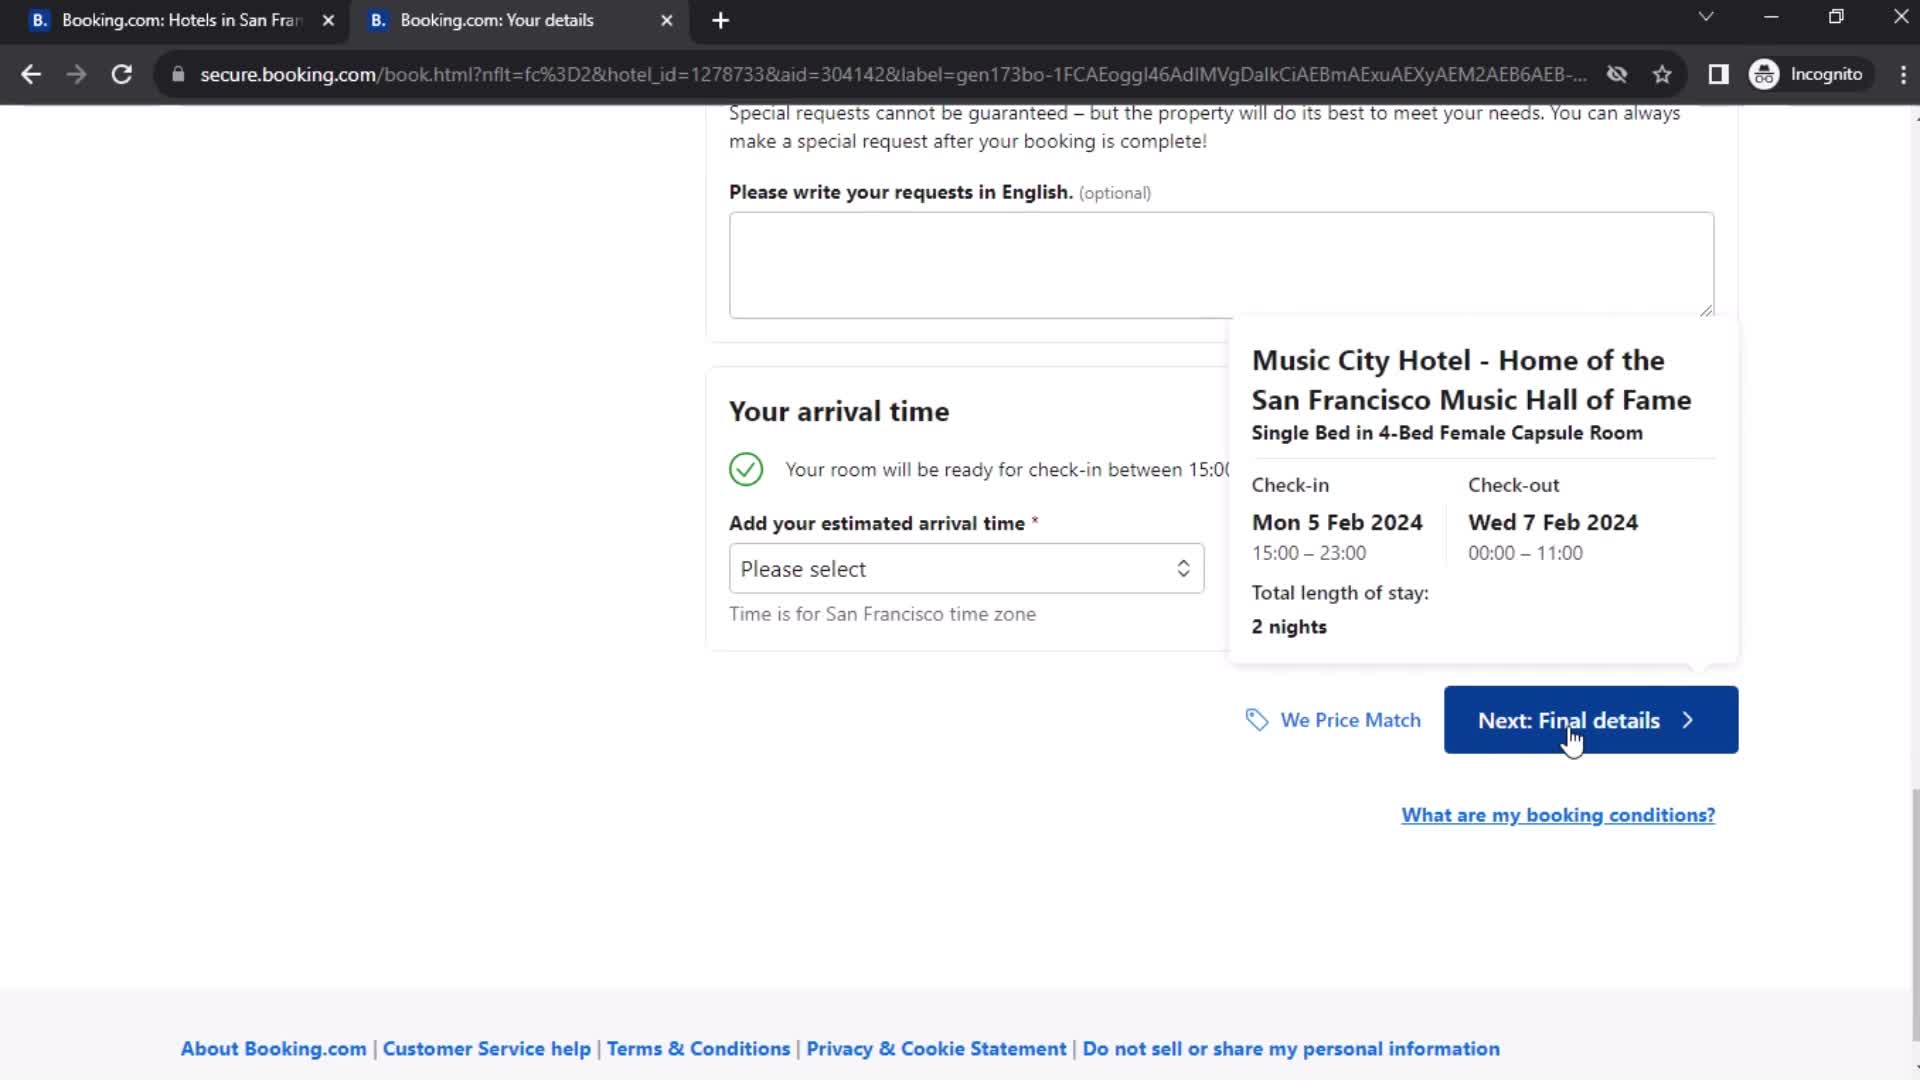Reload the current page
The width and height of the screenshot is (1920, 1080).
click(121, 74)
